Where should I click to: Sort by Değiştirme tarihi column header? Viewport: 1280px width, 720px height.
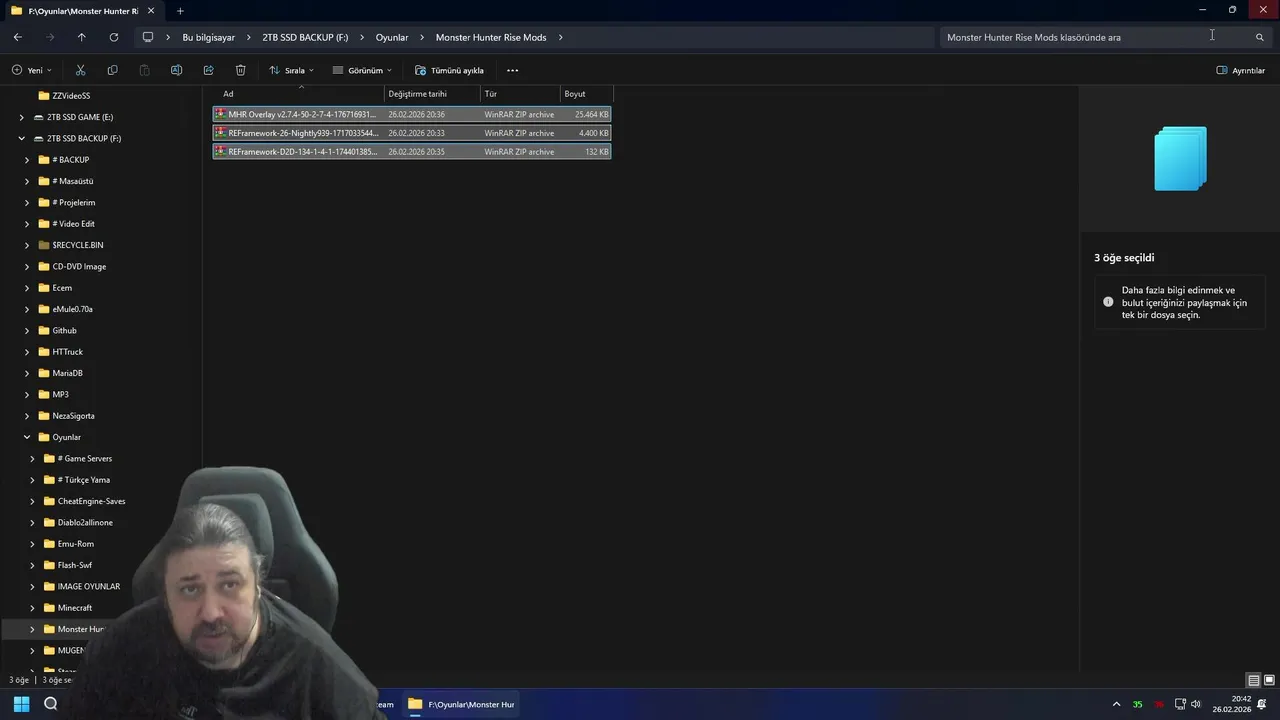432,94
